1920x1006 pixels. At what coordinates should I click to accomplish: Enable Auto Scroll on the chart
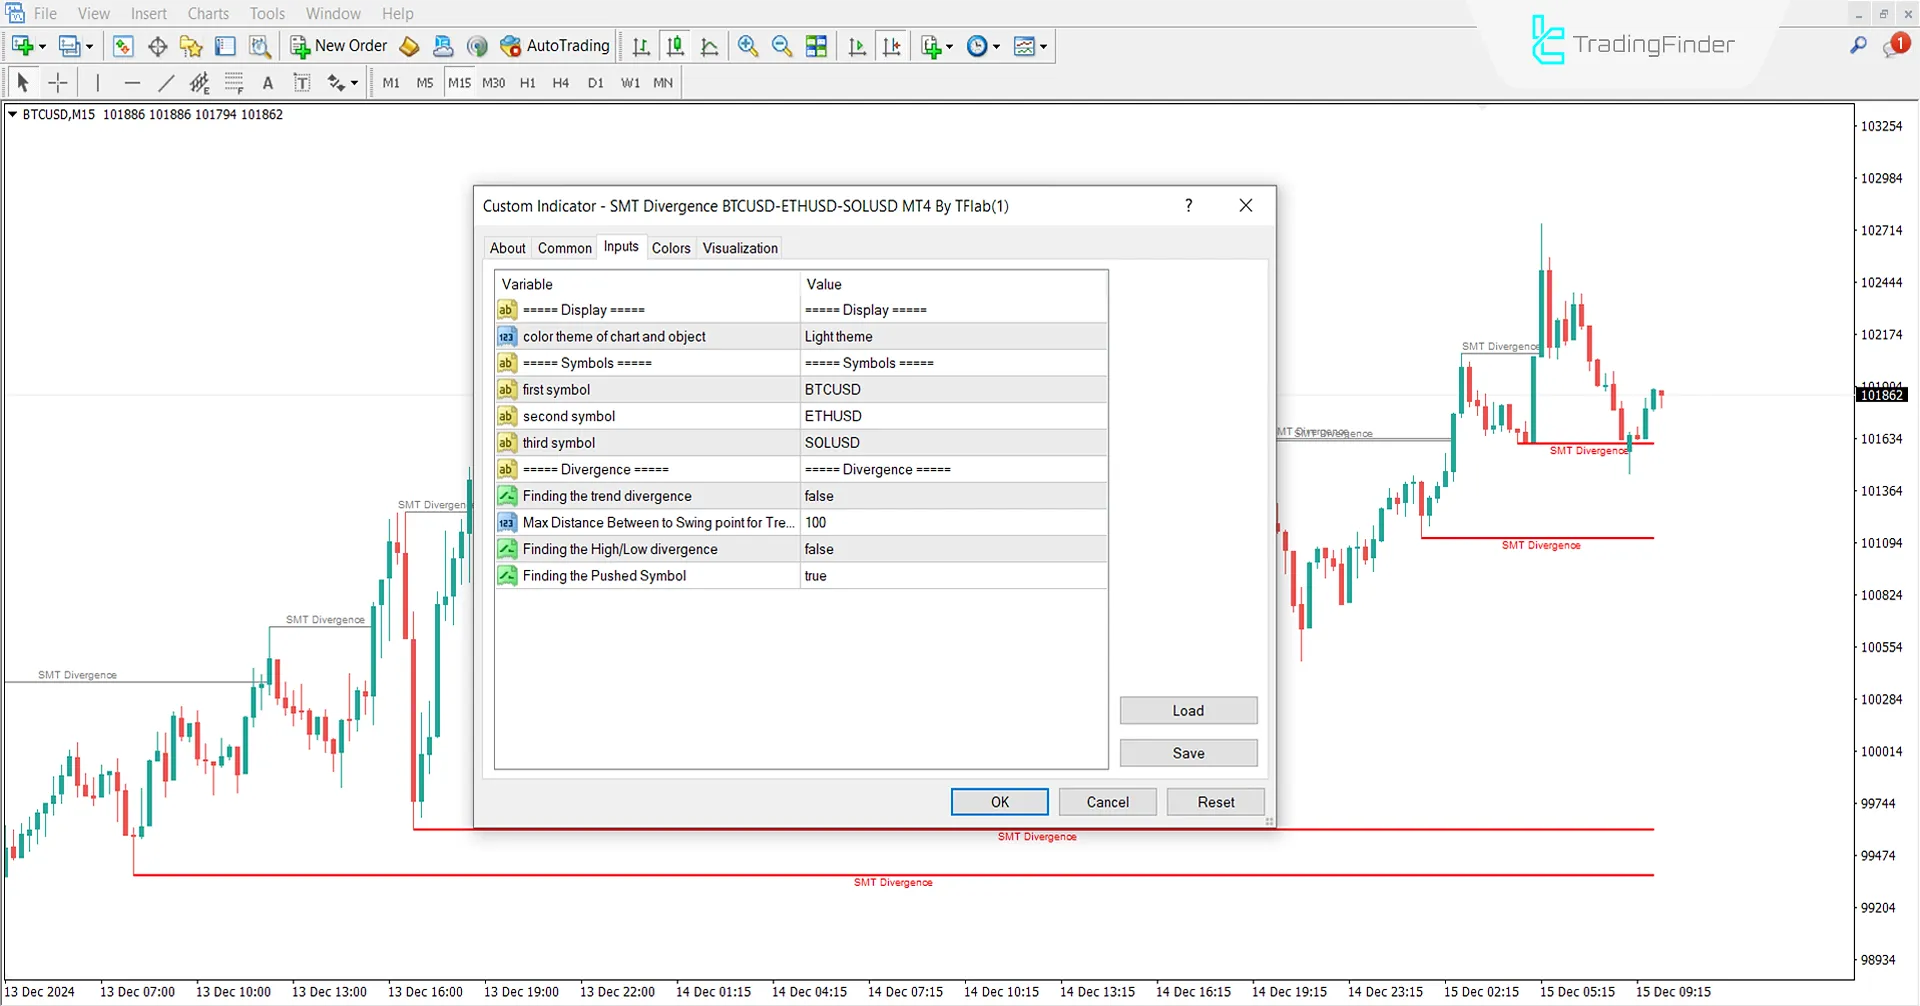pyautogui.click(x=857, y=46)
